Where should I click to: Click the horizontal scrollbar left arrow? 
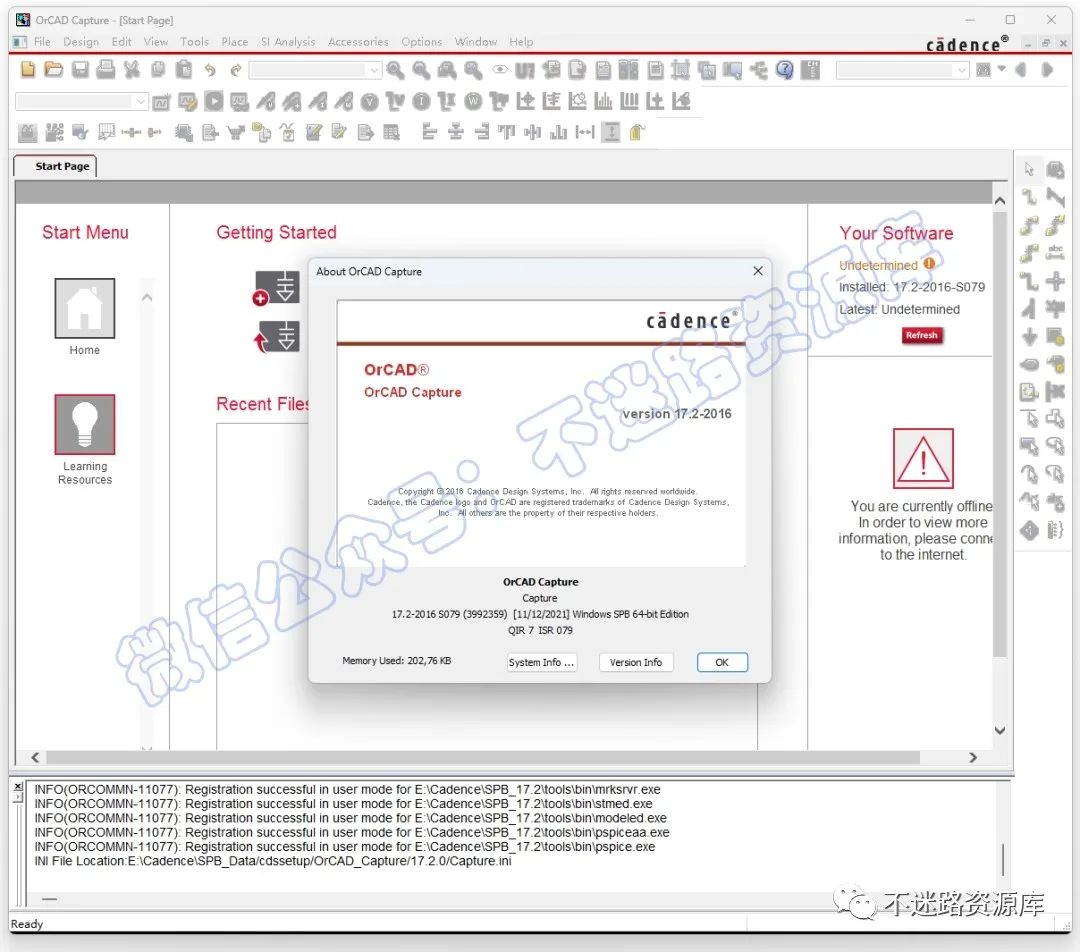click(35, 757)
